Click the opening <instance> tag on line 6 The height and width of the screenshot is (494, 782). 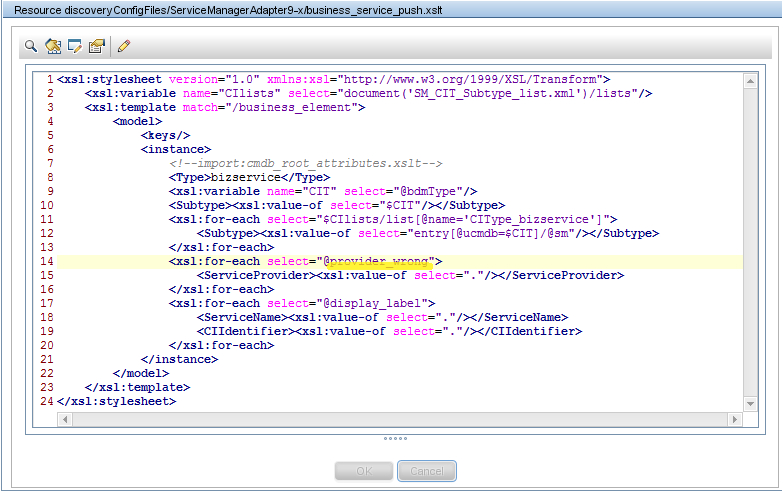176,150
